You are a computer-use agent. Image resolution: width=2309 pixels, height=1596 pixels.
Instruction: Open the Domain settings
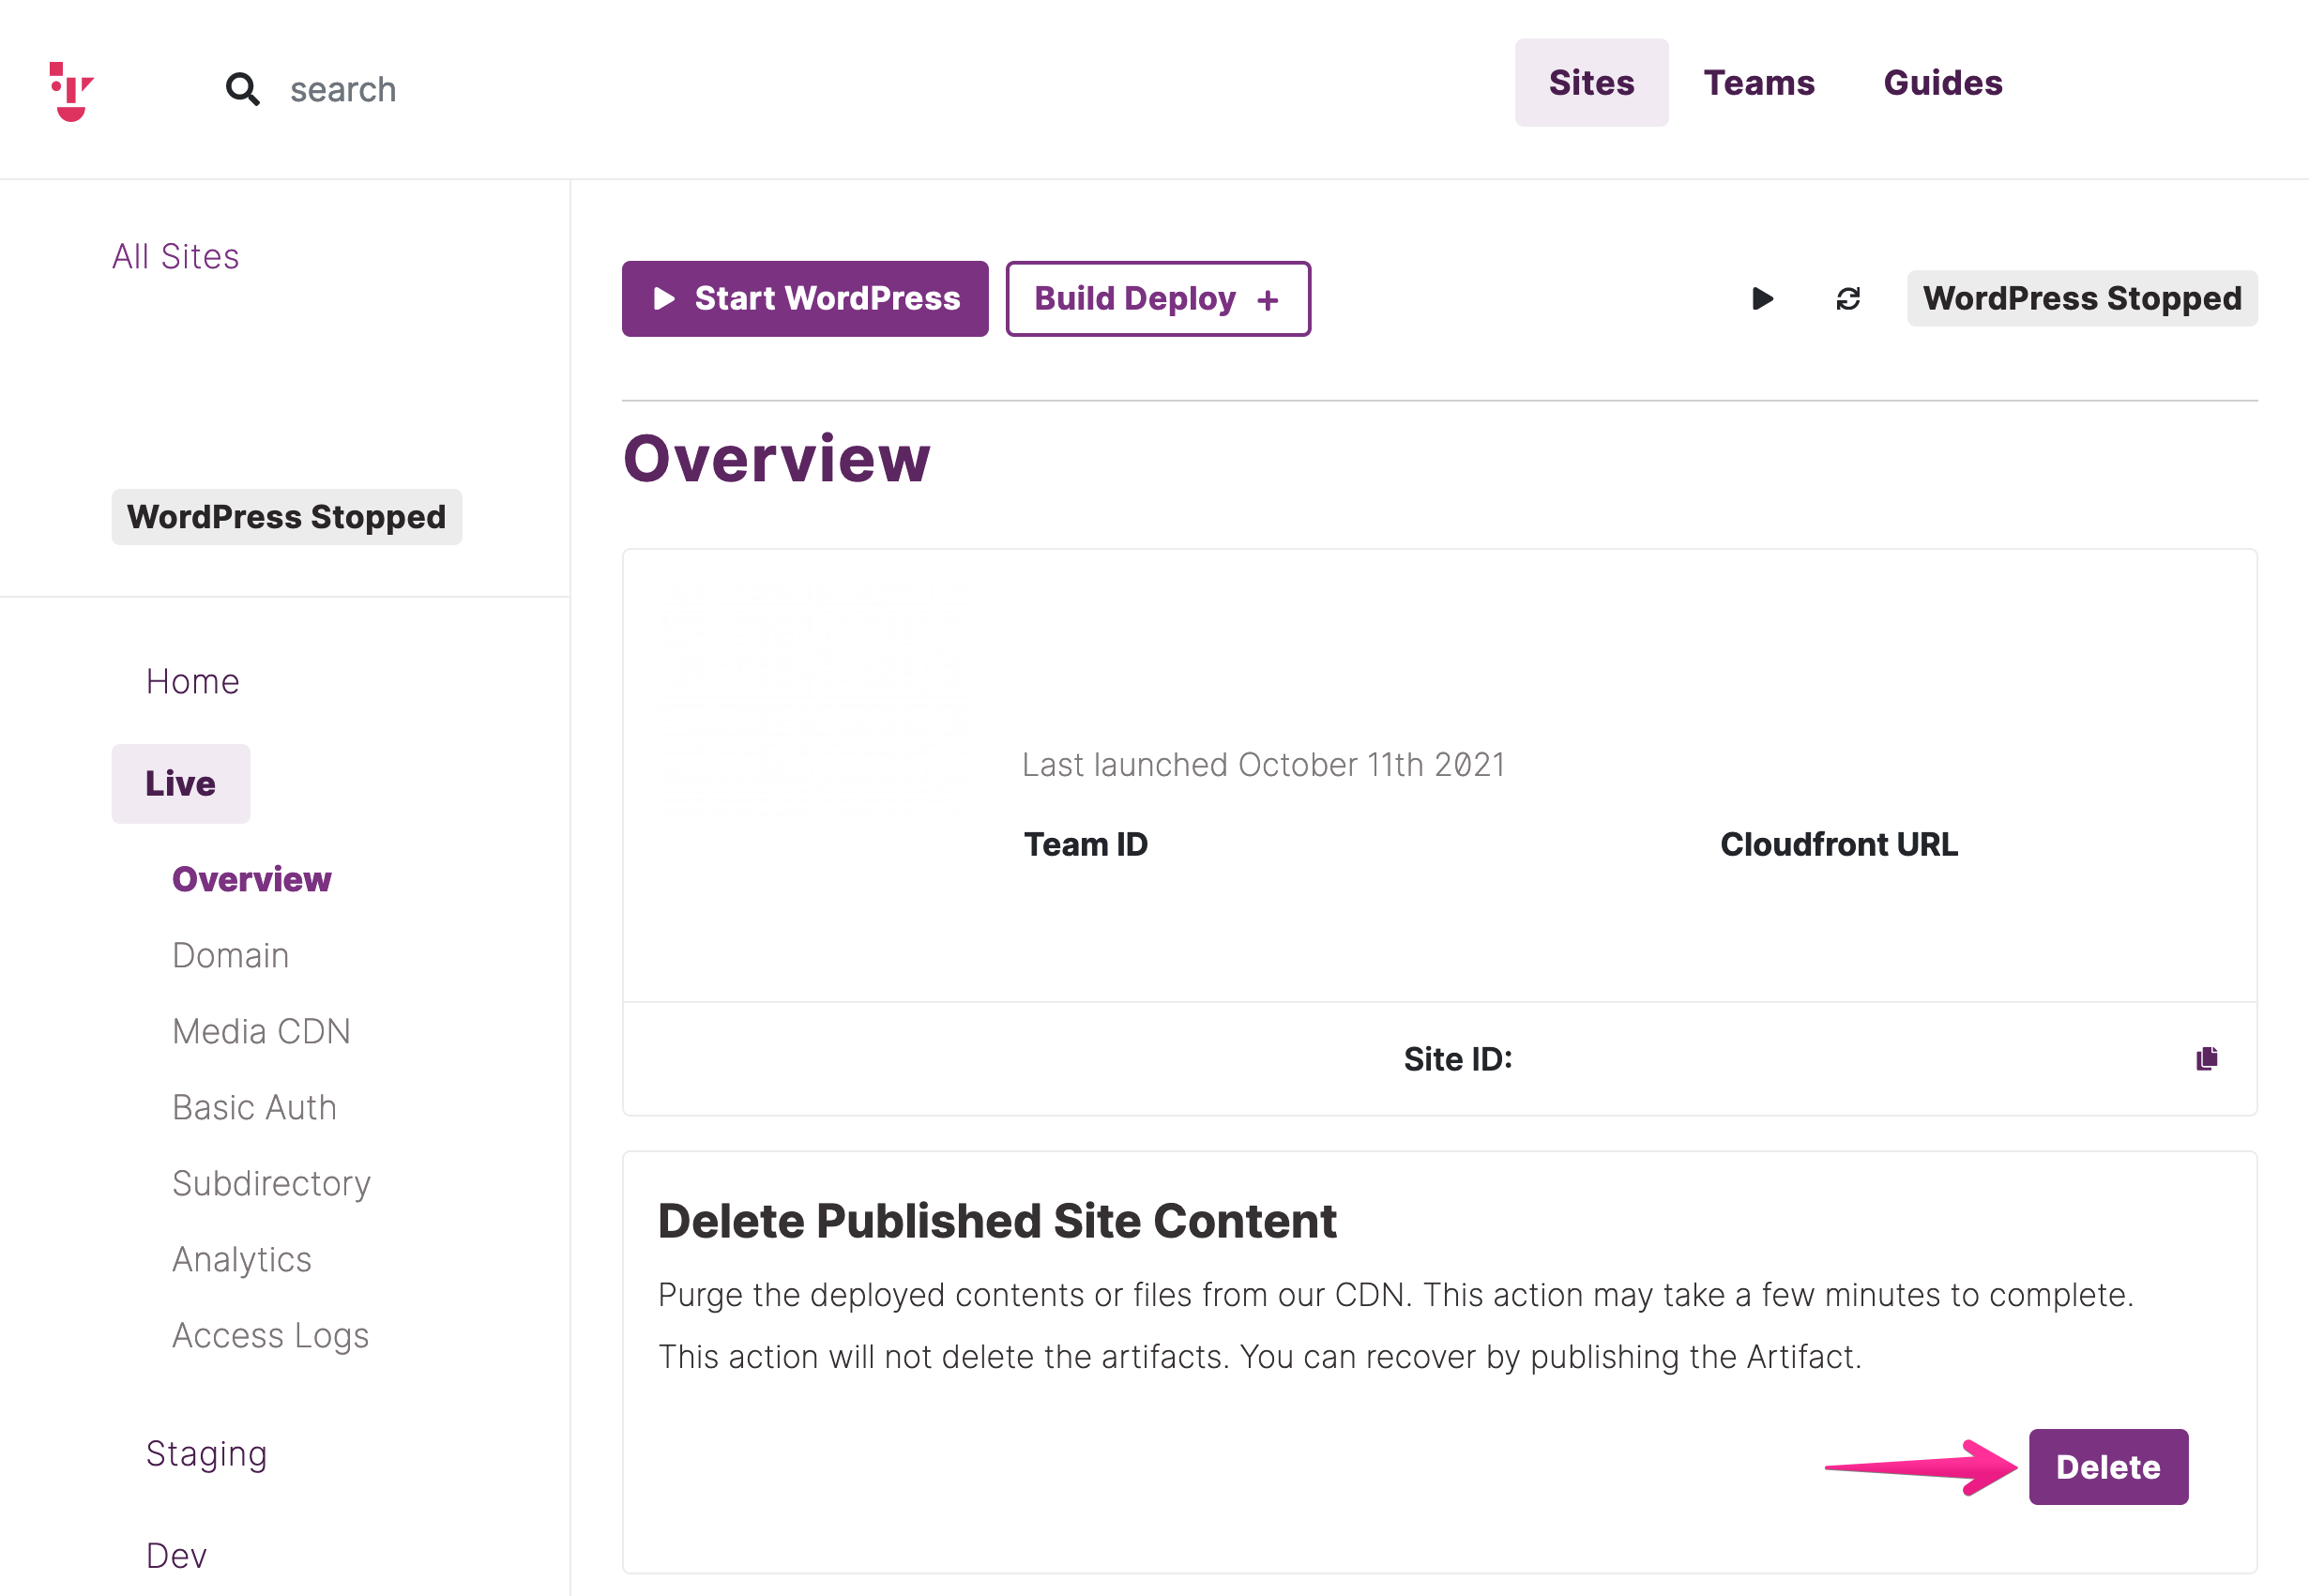pos(230,955)
